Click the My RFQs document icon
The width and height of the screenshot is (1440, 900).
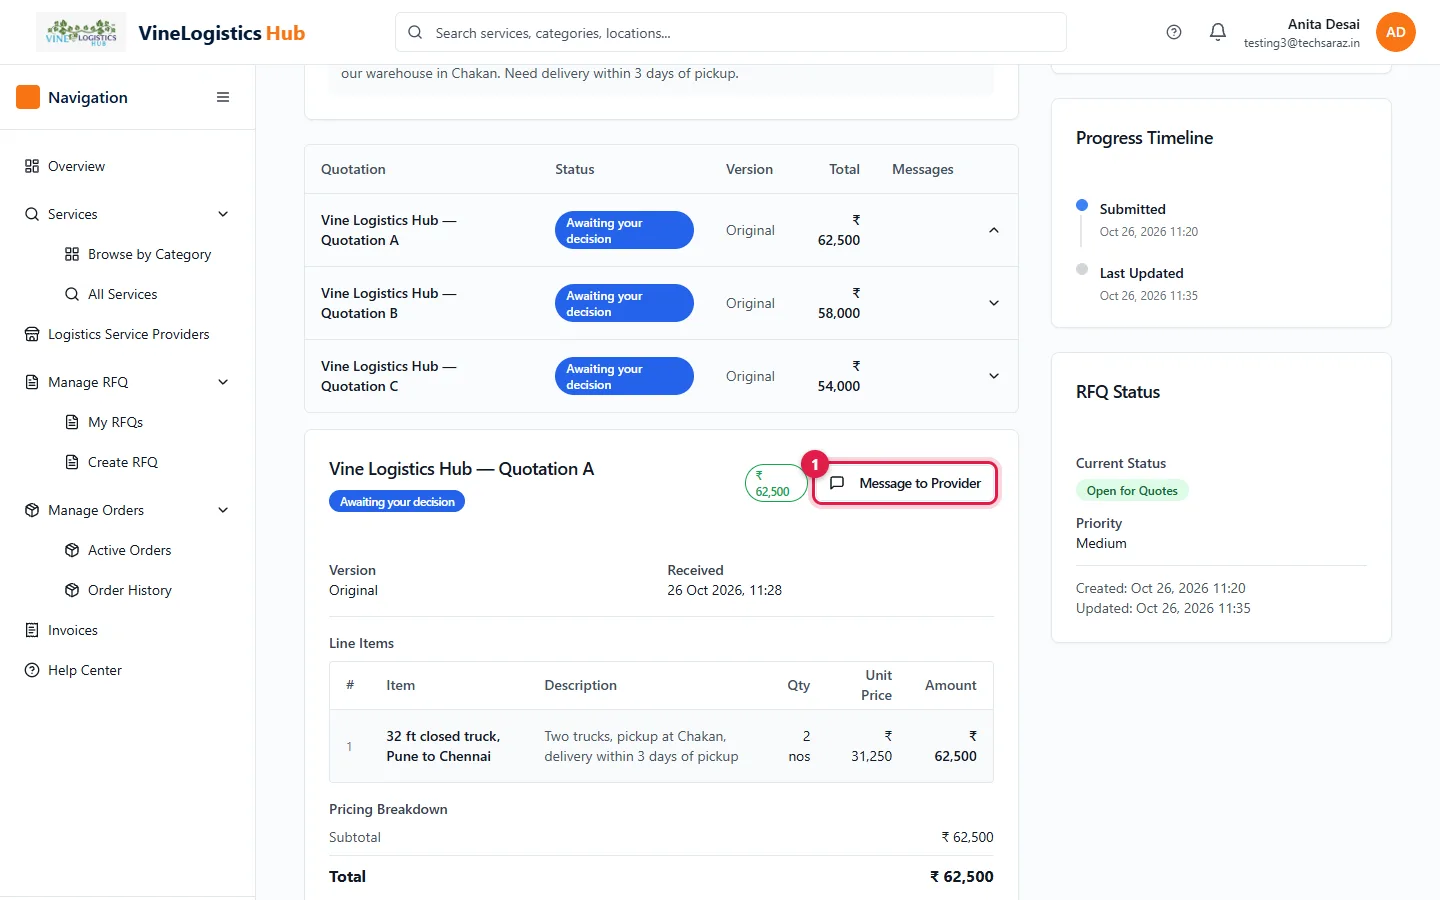pyautogui.click(x=72, y=422)
